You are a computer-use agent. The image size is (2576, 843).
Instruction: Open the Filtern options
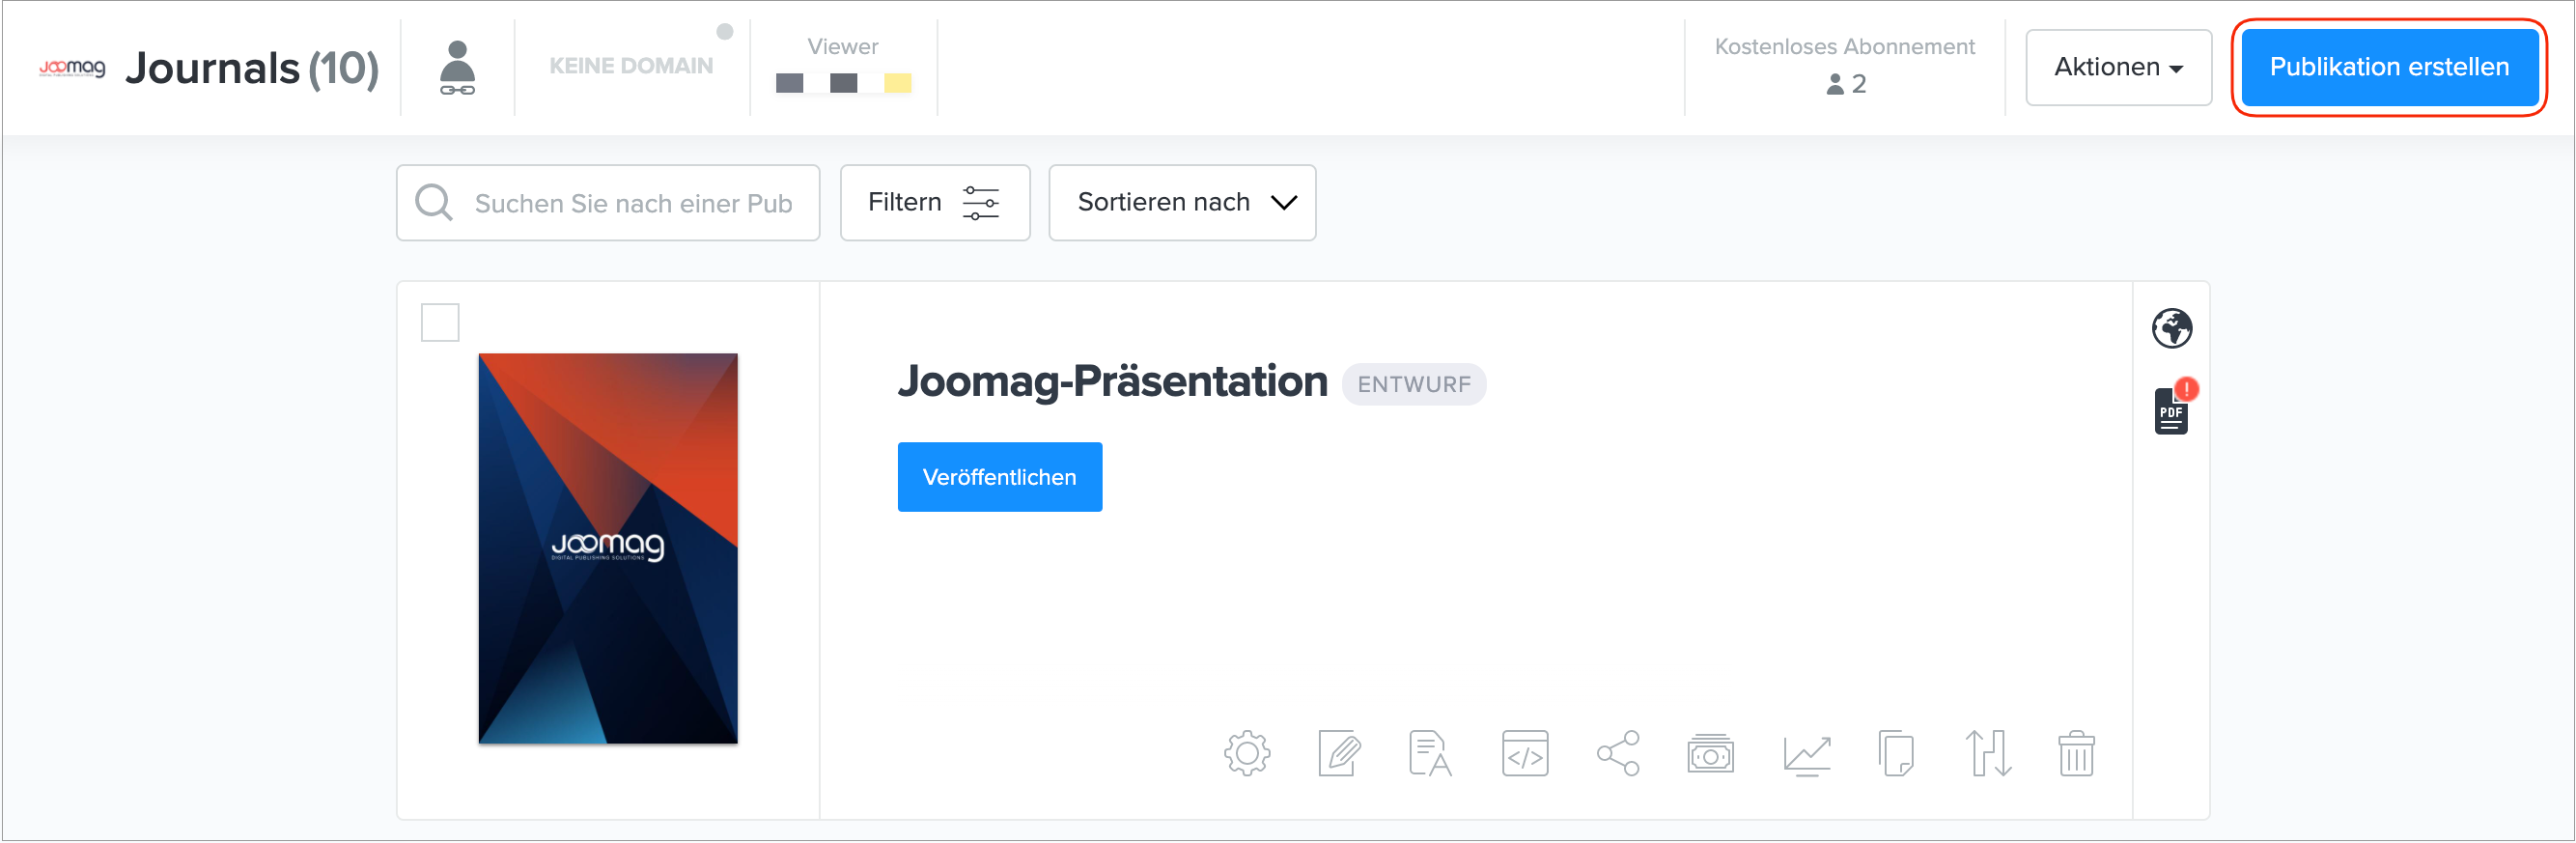pos(934,203)
